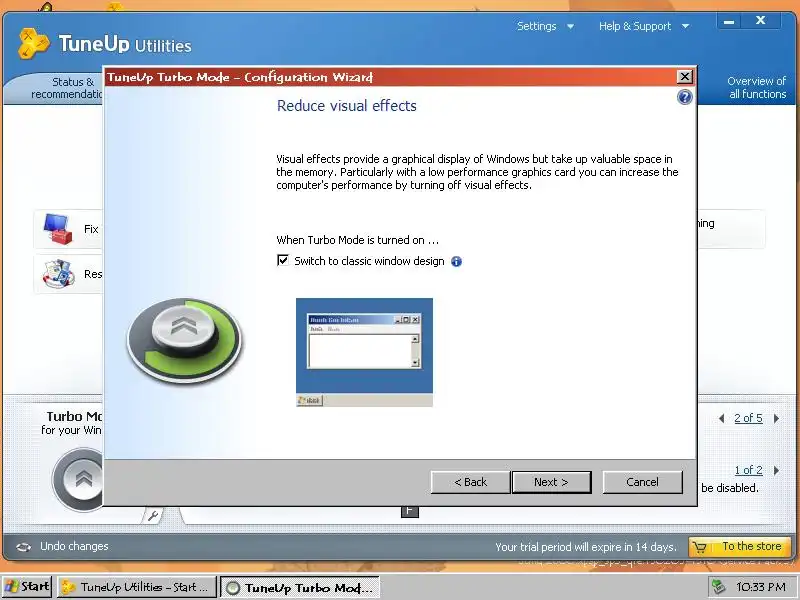Viewport: 800px width, 600px height.
Task: Go to next item right of 1 of 2
Action: click(777, 470)
